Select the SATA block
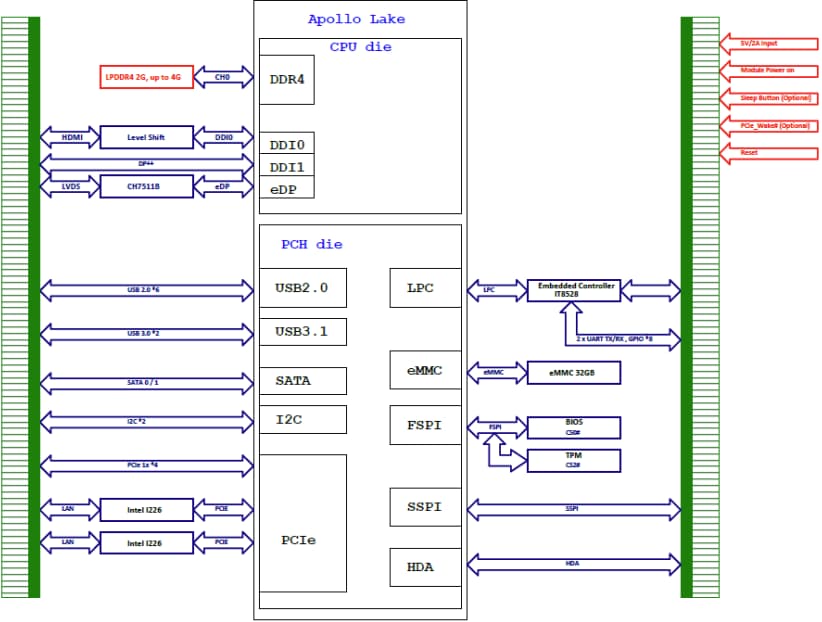 tap(303, 381)
